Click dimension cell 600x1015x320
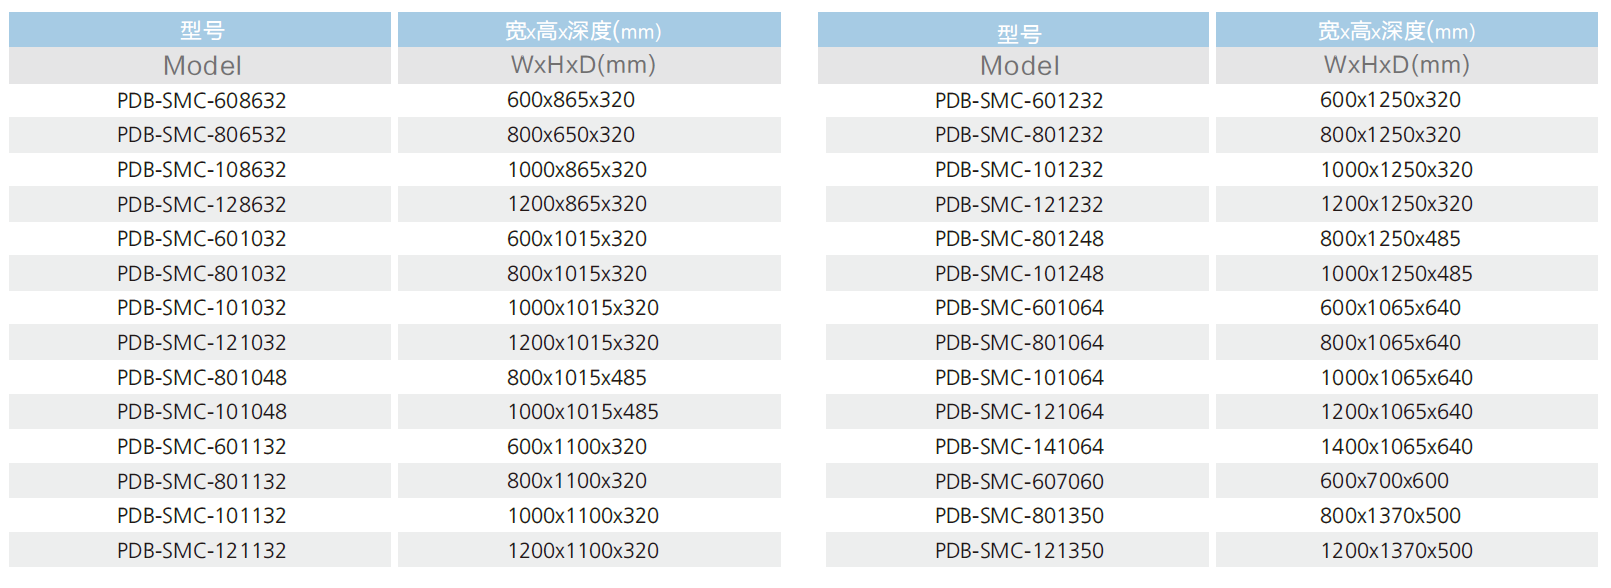 click(x=589, y=239)
